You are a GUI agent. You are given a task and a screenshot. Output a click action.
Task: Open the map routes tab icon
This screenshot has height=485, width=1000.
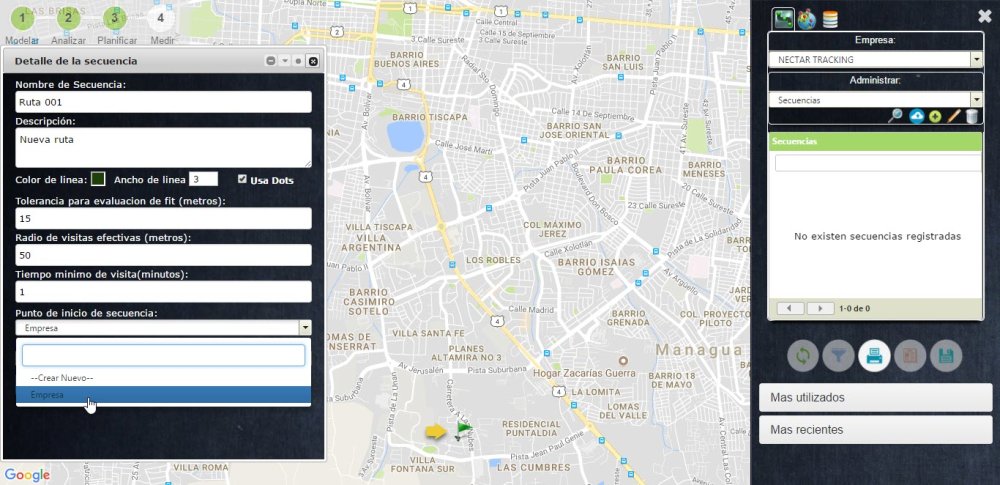(x=783, y=19)
